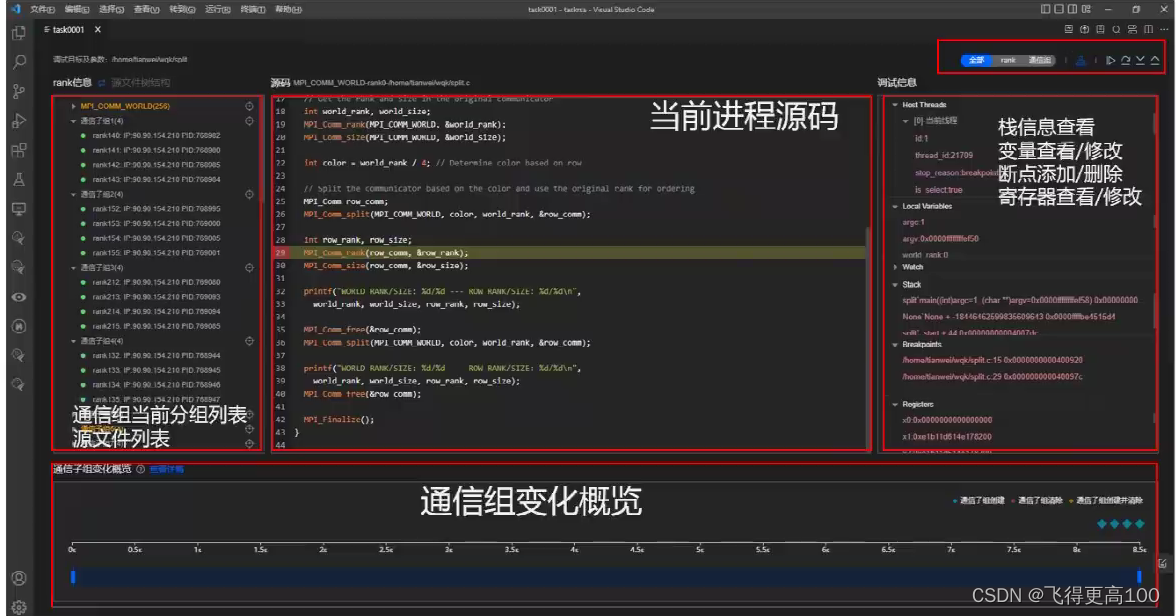Open the Accounts icon in activity bar
The image size is (1176, 616).
[19, 578]
